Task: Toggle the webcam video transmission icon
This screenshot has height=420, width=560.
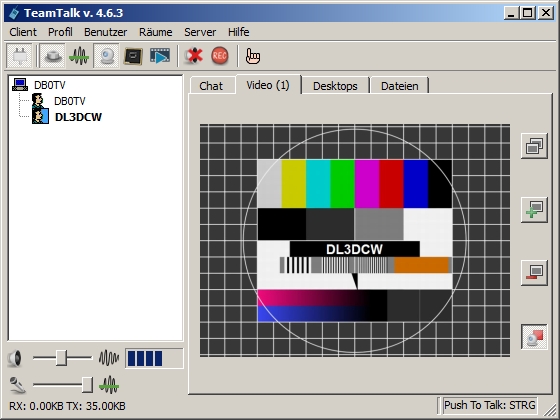Action: pyautogui.click(x=106, y=56)
